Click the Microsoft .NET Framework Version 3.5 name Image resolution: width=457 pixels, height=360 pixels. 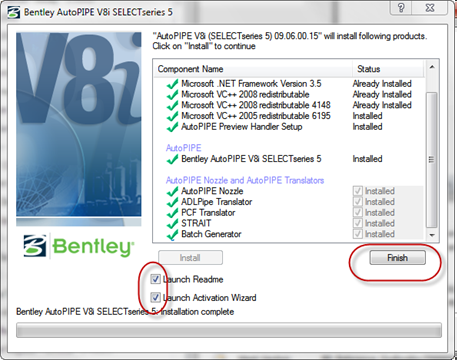click(x=251, y=84)
